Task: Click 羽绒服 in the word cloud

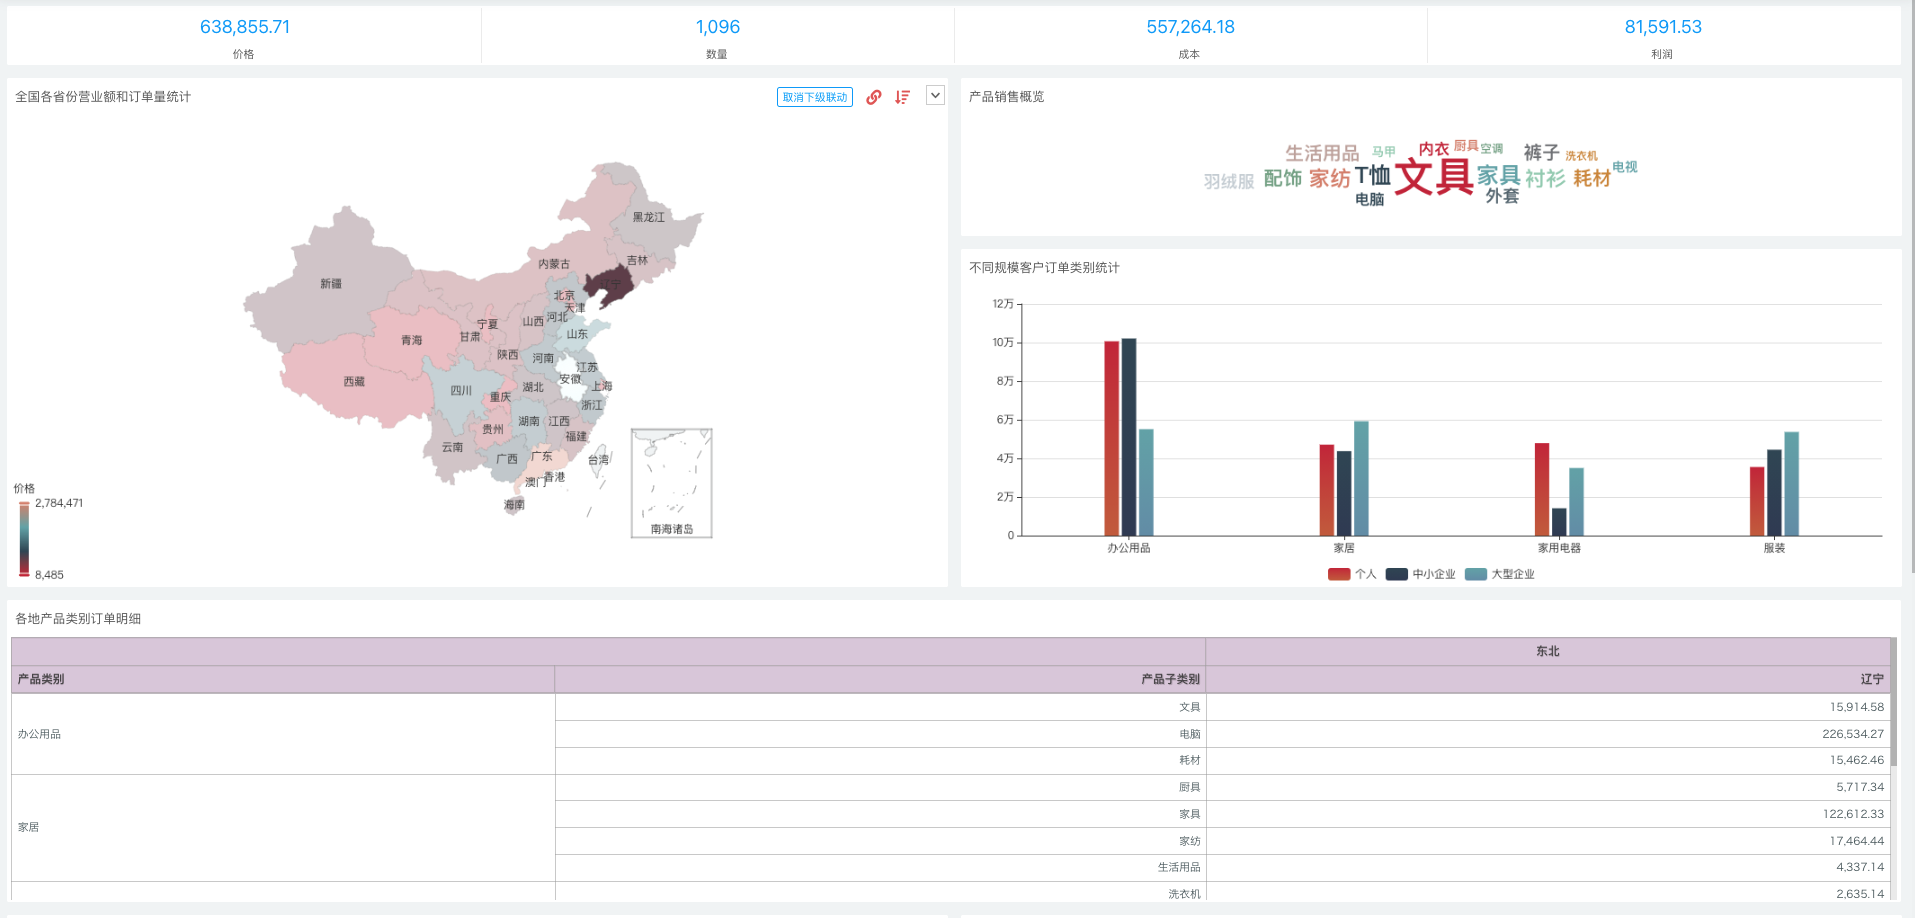Action: click(x=1229, y=181)
